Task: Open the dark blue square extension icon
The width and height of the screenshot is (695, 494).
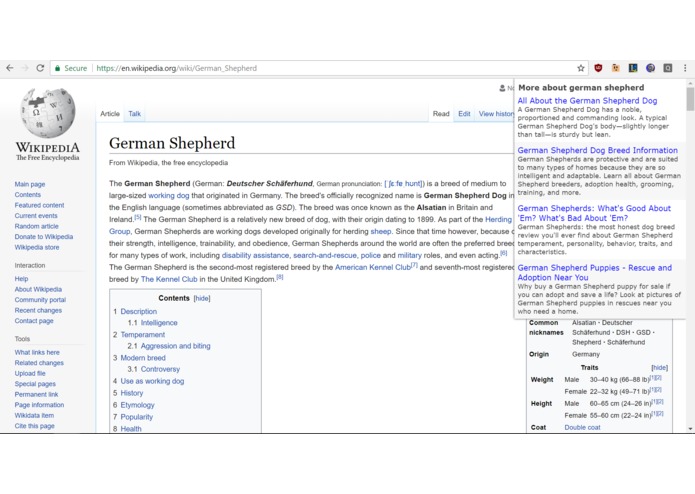Action: click(633, 68)
